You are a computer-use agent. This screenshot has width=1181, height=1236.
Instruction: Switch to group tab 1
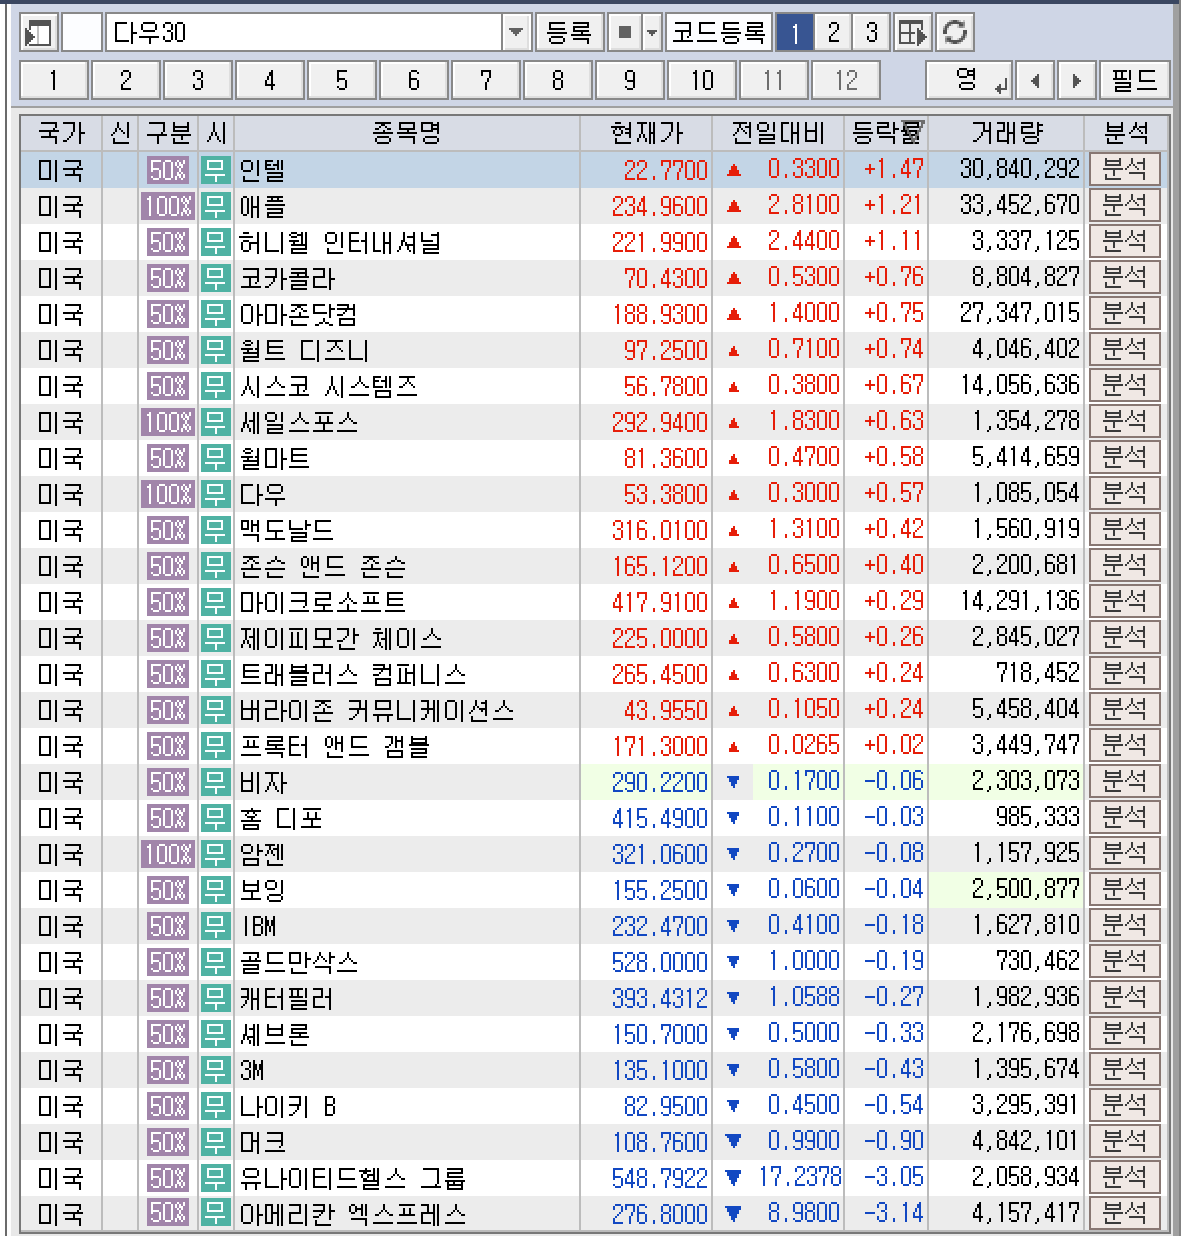pos(54,80)
